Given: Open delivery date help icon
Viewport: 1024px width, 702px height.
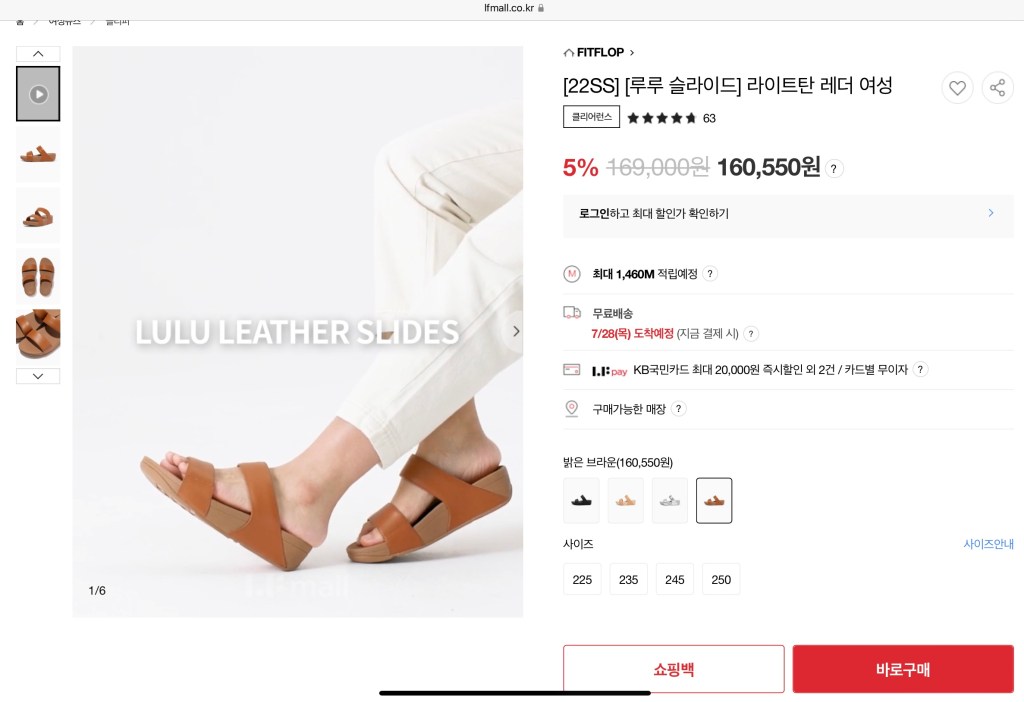Looking at the screenshot, I should tap(751, 334).
